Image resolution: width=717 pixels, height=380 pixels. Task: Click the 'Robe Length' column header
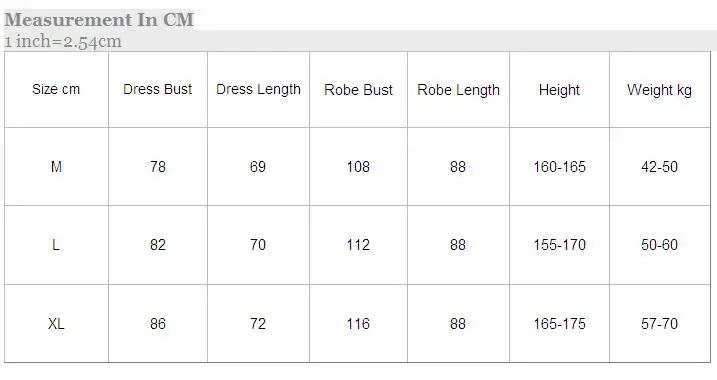coord(459,90)
